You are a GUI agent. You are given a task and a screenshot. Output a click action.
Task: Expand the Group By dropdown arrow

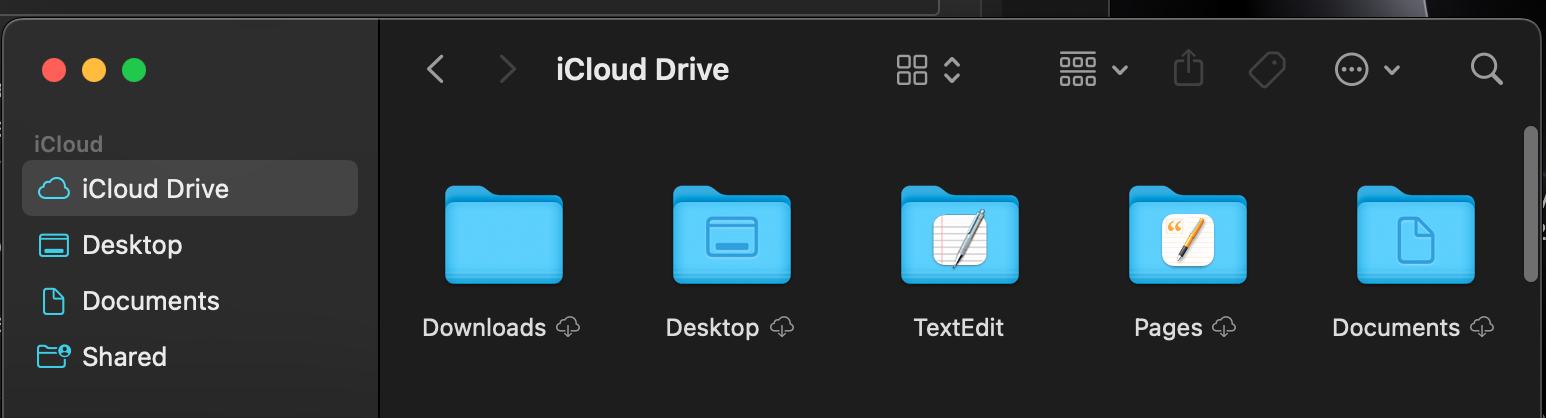pyautogui.click(x=1120, y=70)
